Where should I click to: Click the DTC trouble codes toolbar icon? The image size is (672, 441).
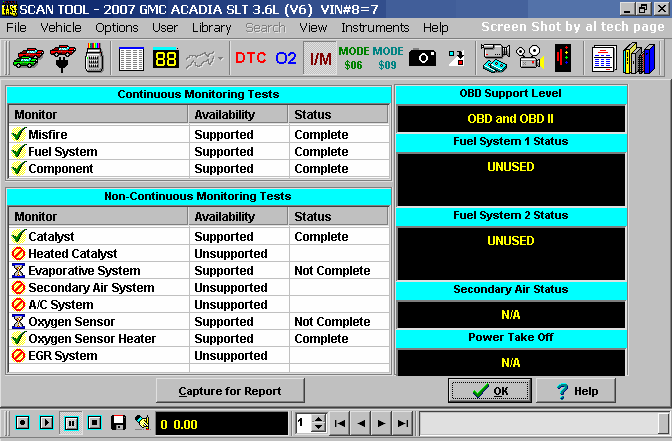click(x=250, y=58)
